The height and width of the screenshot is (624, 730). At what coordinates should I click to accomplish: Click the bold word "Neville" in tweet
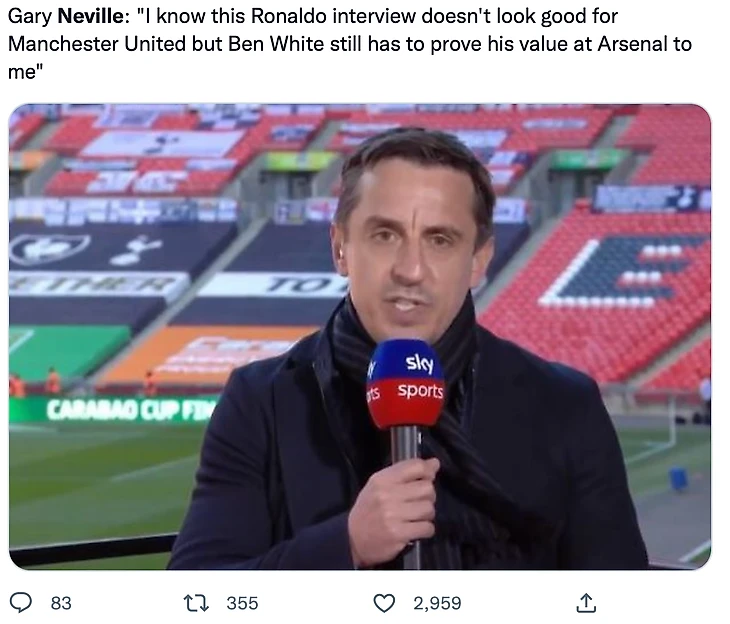pyautogui.click(x=90, y=17)
